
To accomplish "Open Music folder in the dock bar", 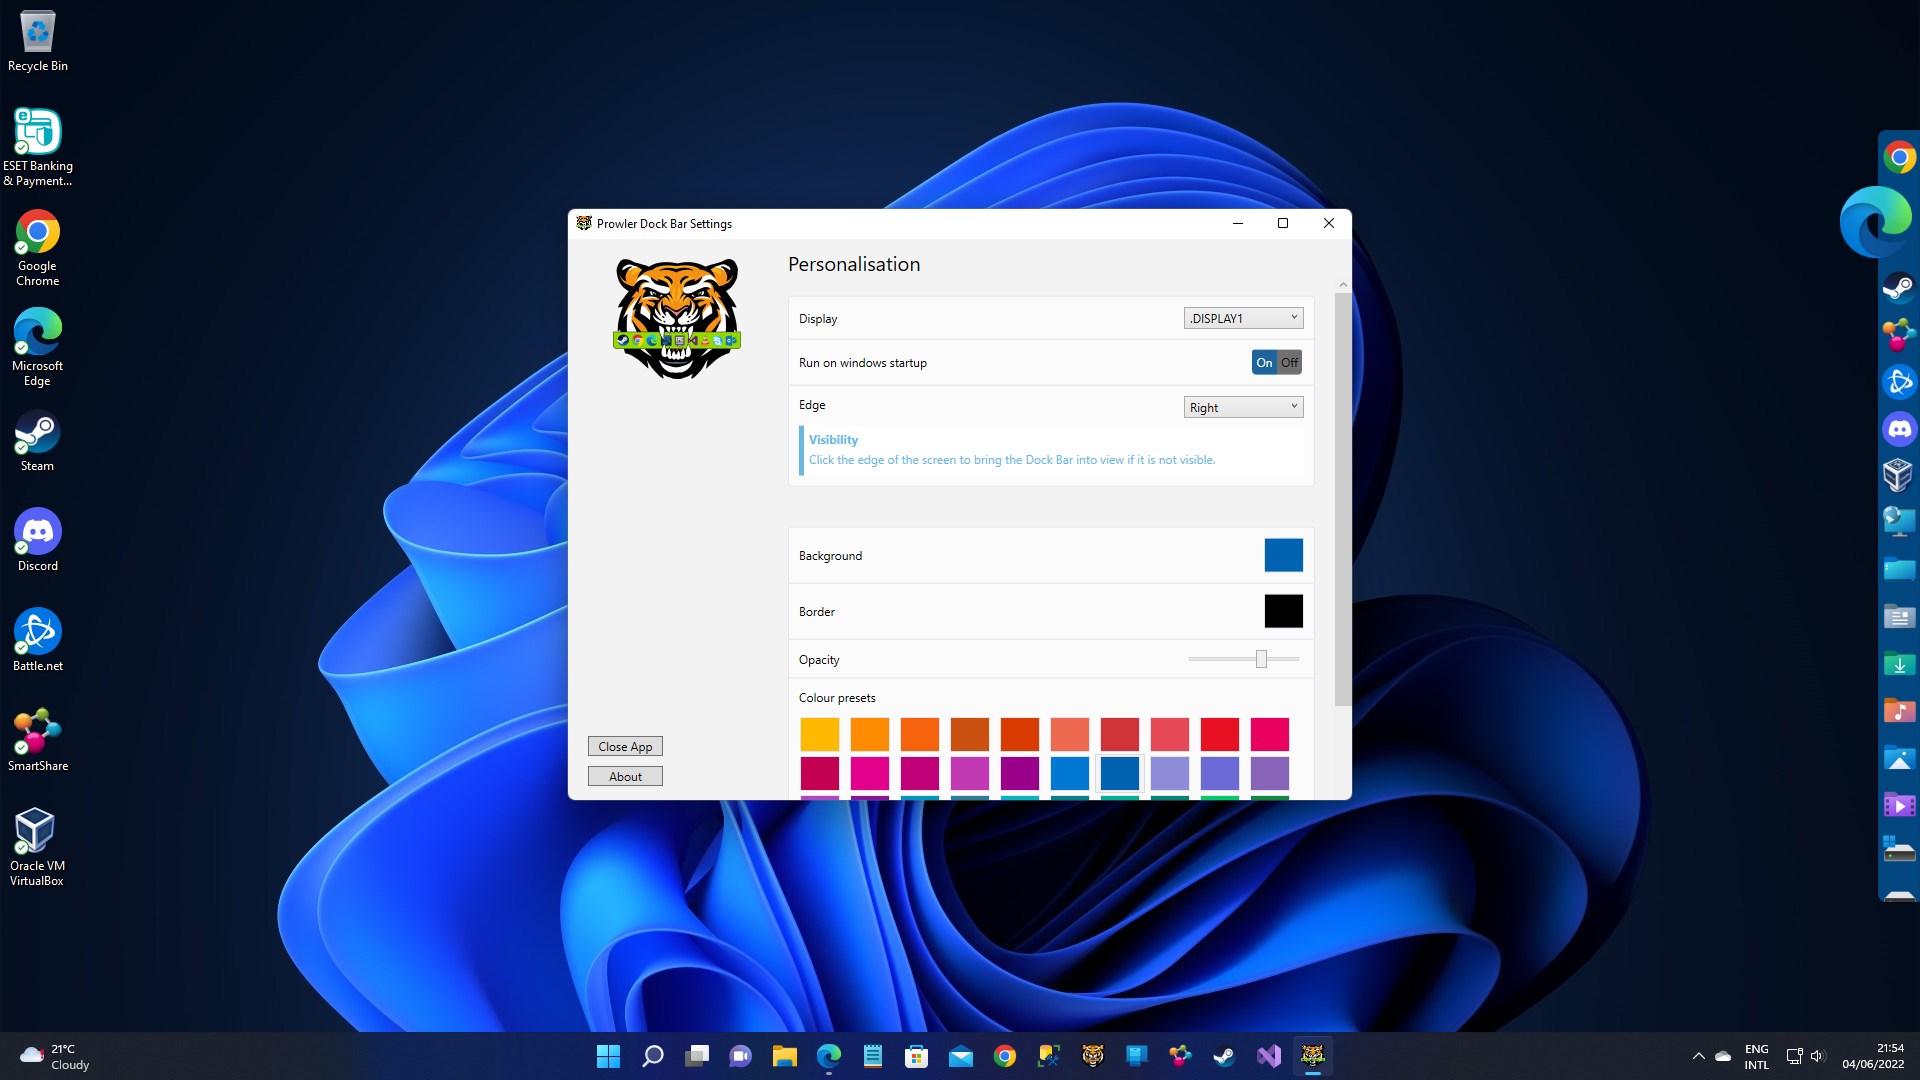I will coord(1899,711).
